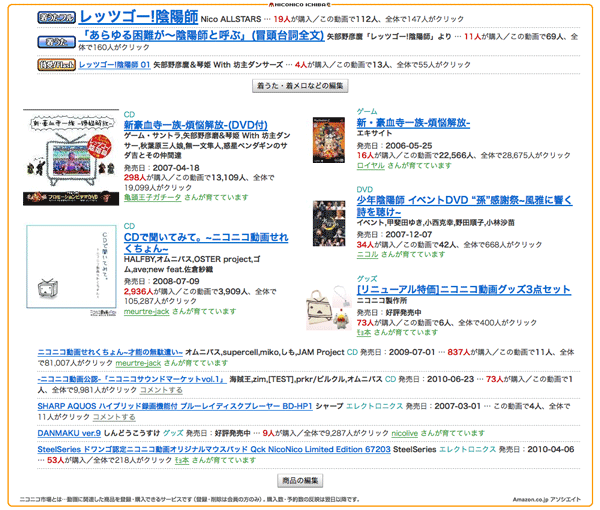Click the user link under the グッズ3点セット item
This screenshot has height=510, width=600.
click(x=364, y=332)
